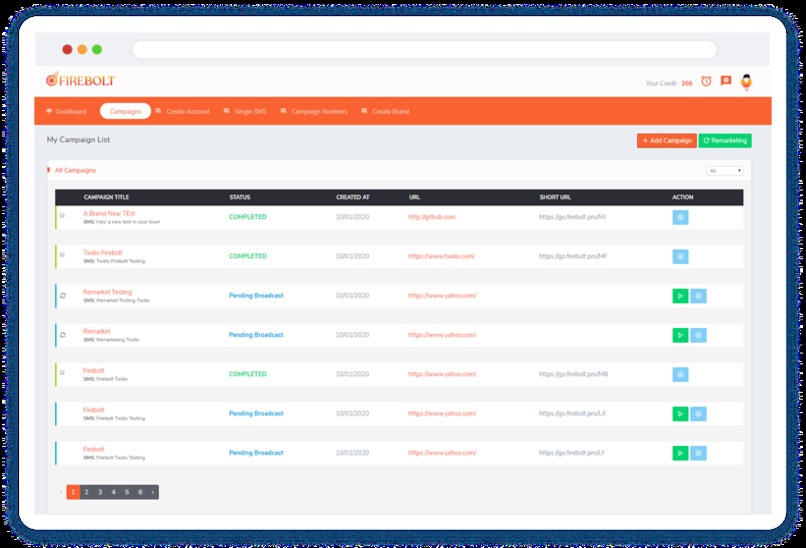The image size is (806, 548).
Task: Click short URL go.firebolt.pro/LX
Action: coord(572,413)
